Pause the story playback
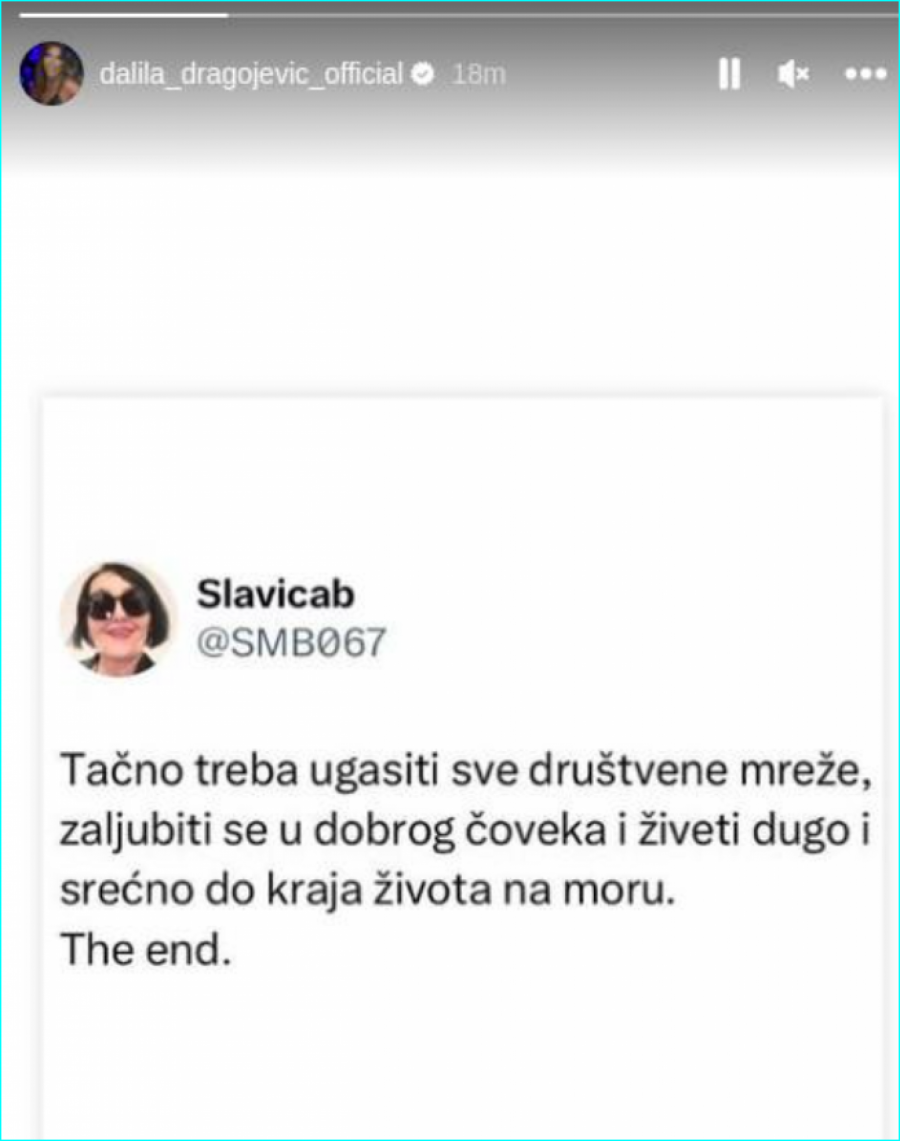Viewport: 900px width, 1141px height. pyautogui.click(x=729, y=73)
